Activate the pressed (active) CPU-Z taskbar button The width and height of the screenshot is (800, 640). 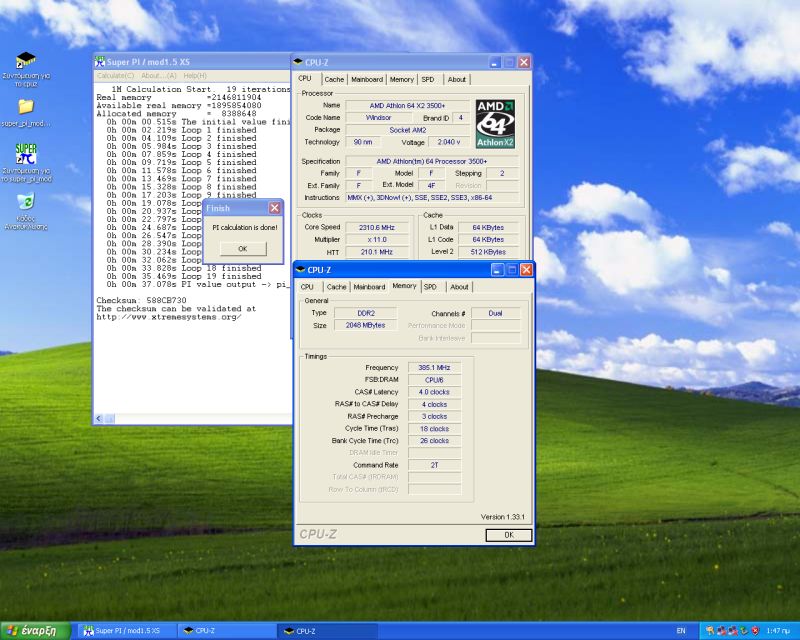coord(329,631)
